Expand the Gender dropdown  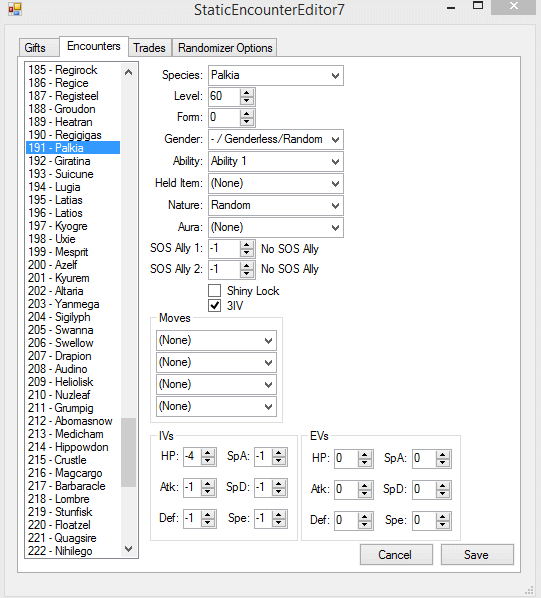pos(276,139)
